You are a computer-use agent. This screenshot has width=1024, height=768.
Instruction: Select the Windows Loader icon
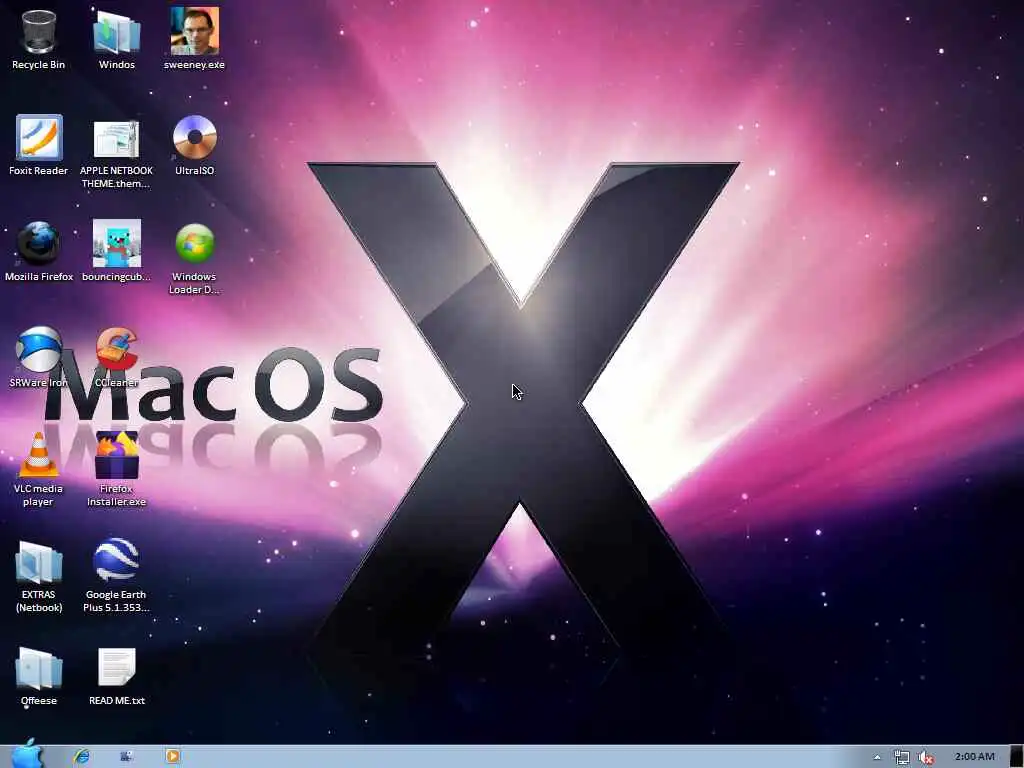(195, 243)
